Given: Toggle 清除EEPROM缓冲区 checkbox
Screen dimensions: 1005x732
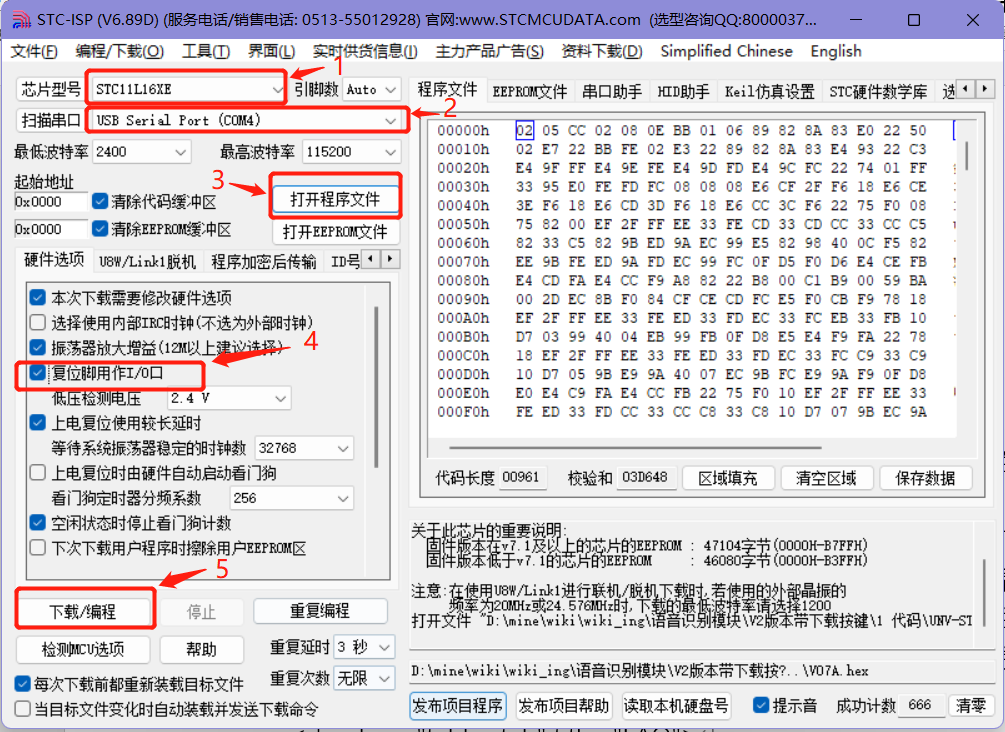Looking at the screenshot, I should (99, 228).
